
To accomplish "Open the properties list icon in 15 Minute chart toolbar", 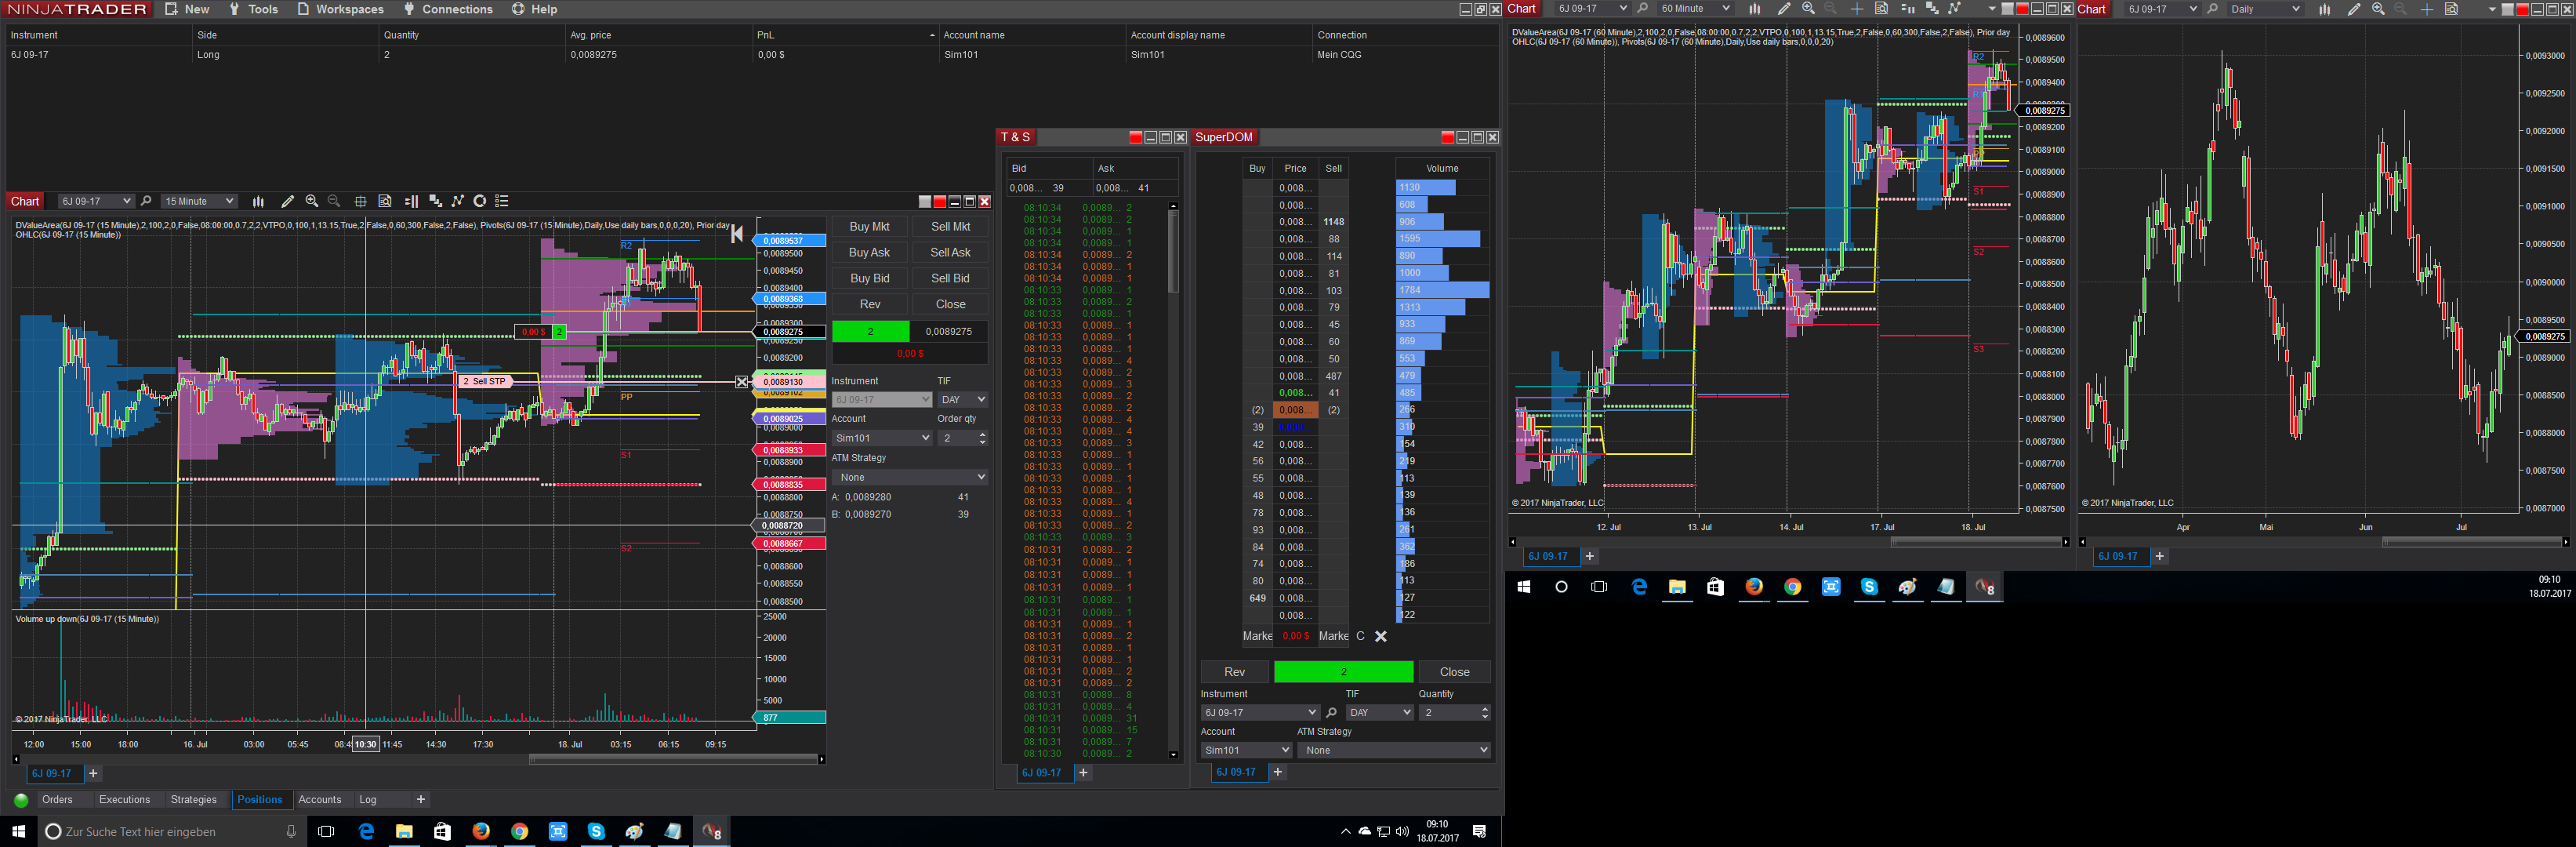I will pos(502,201).
